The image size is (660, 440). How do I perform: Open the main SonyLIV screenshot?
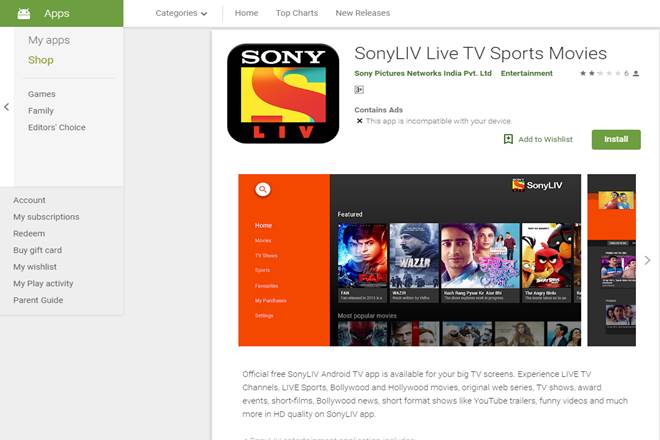pyautogui.click(x=410, y=260)
